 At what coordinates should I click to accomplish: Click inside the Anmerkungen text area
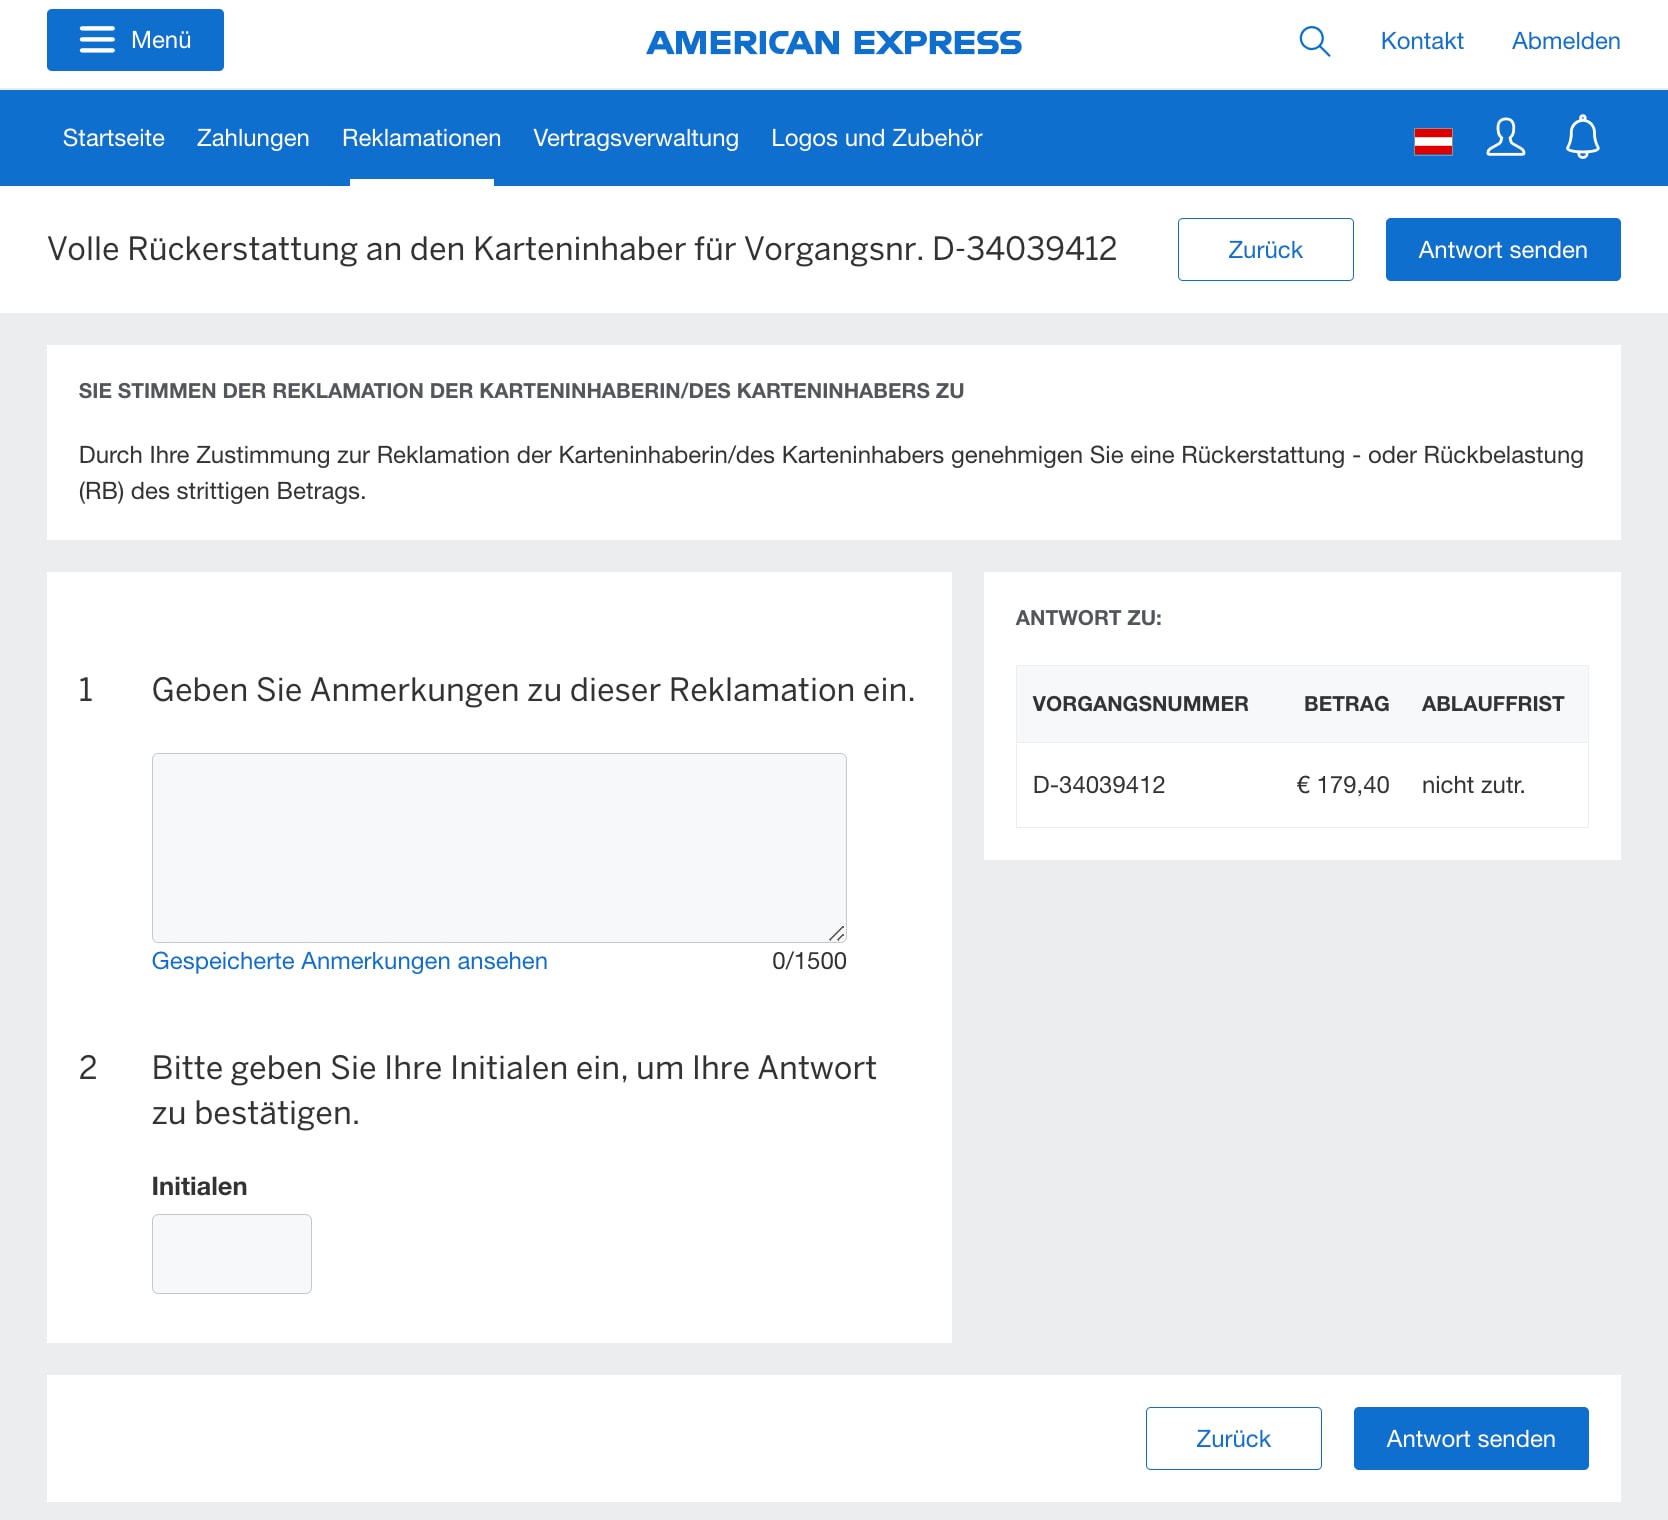coord(498,846)
